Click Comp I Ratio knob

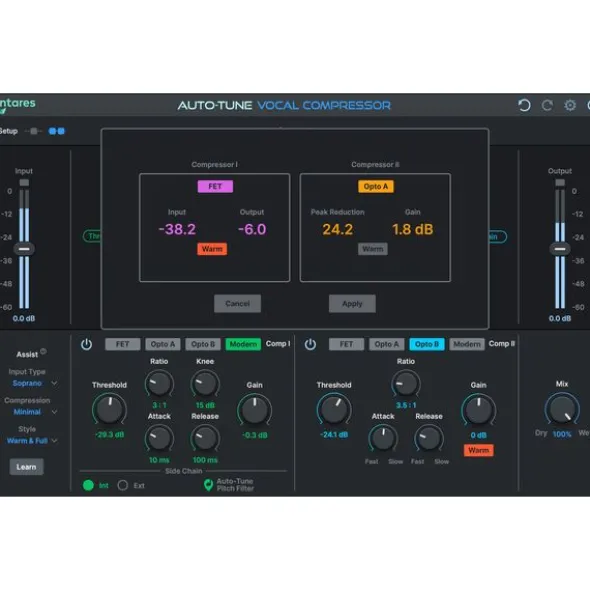tap(159, 383)
